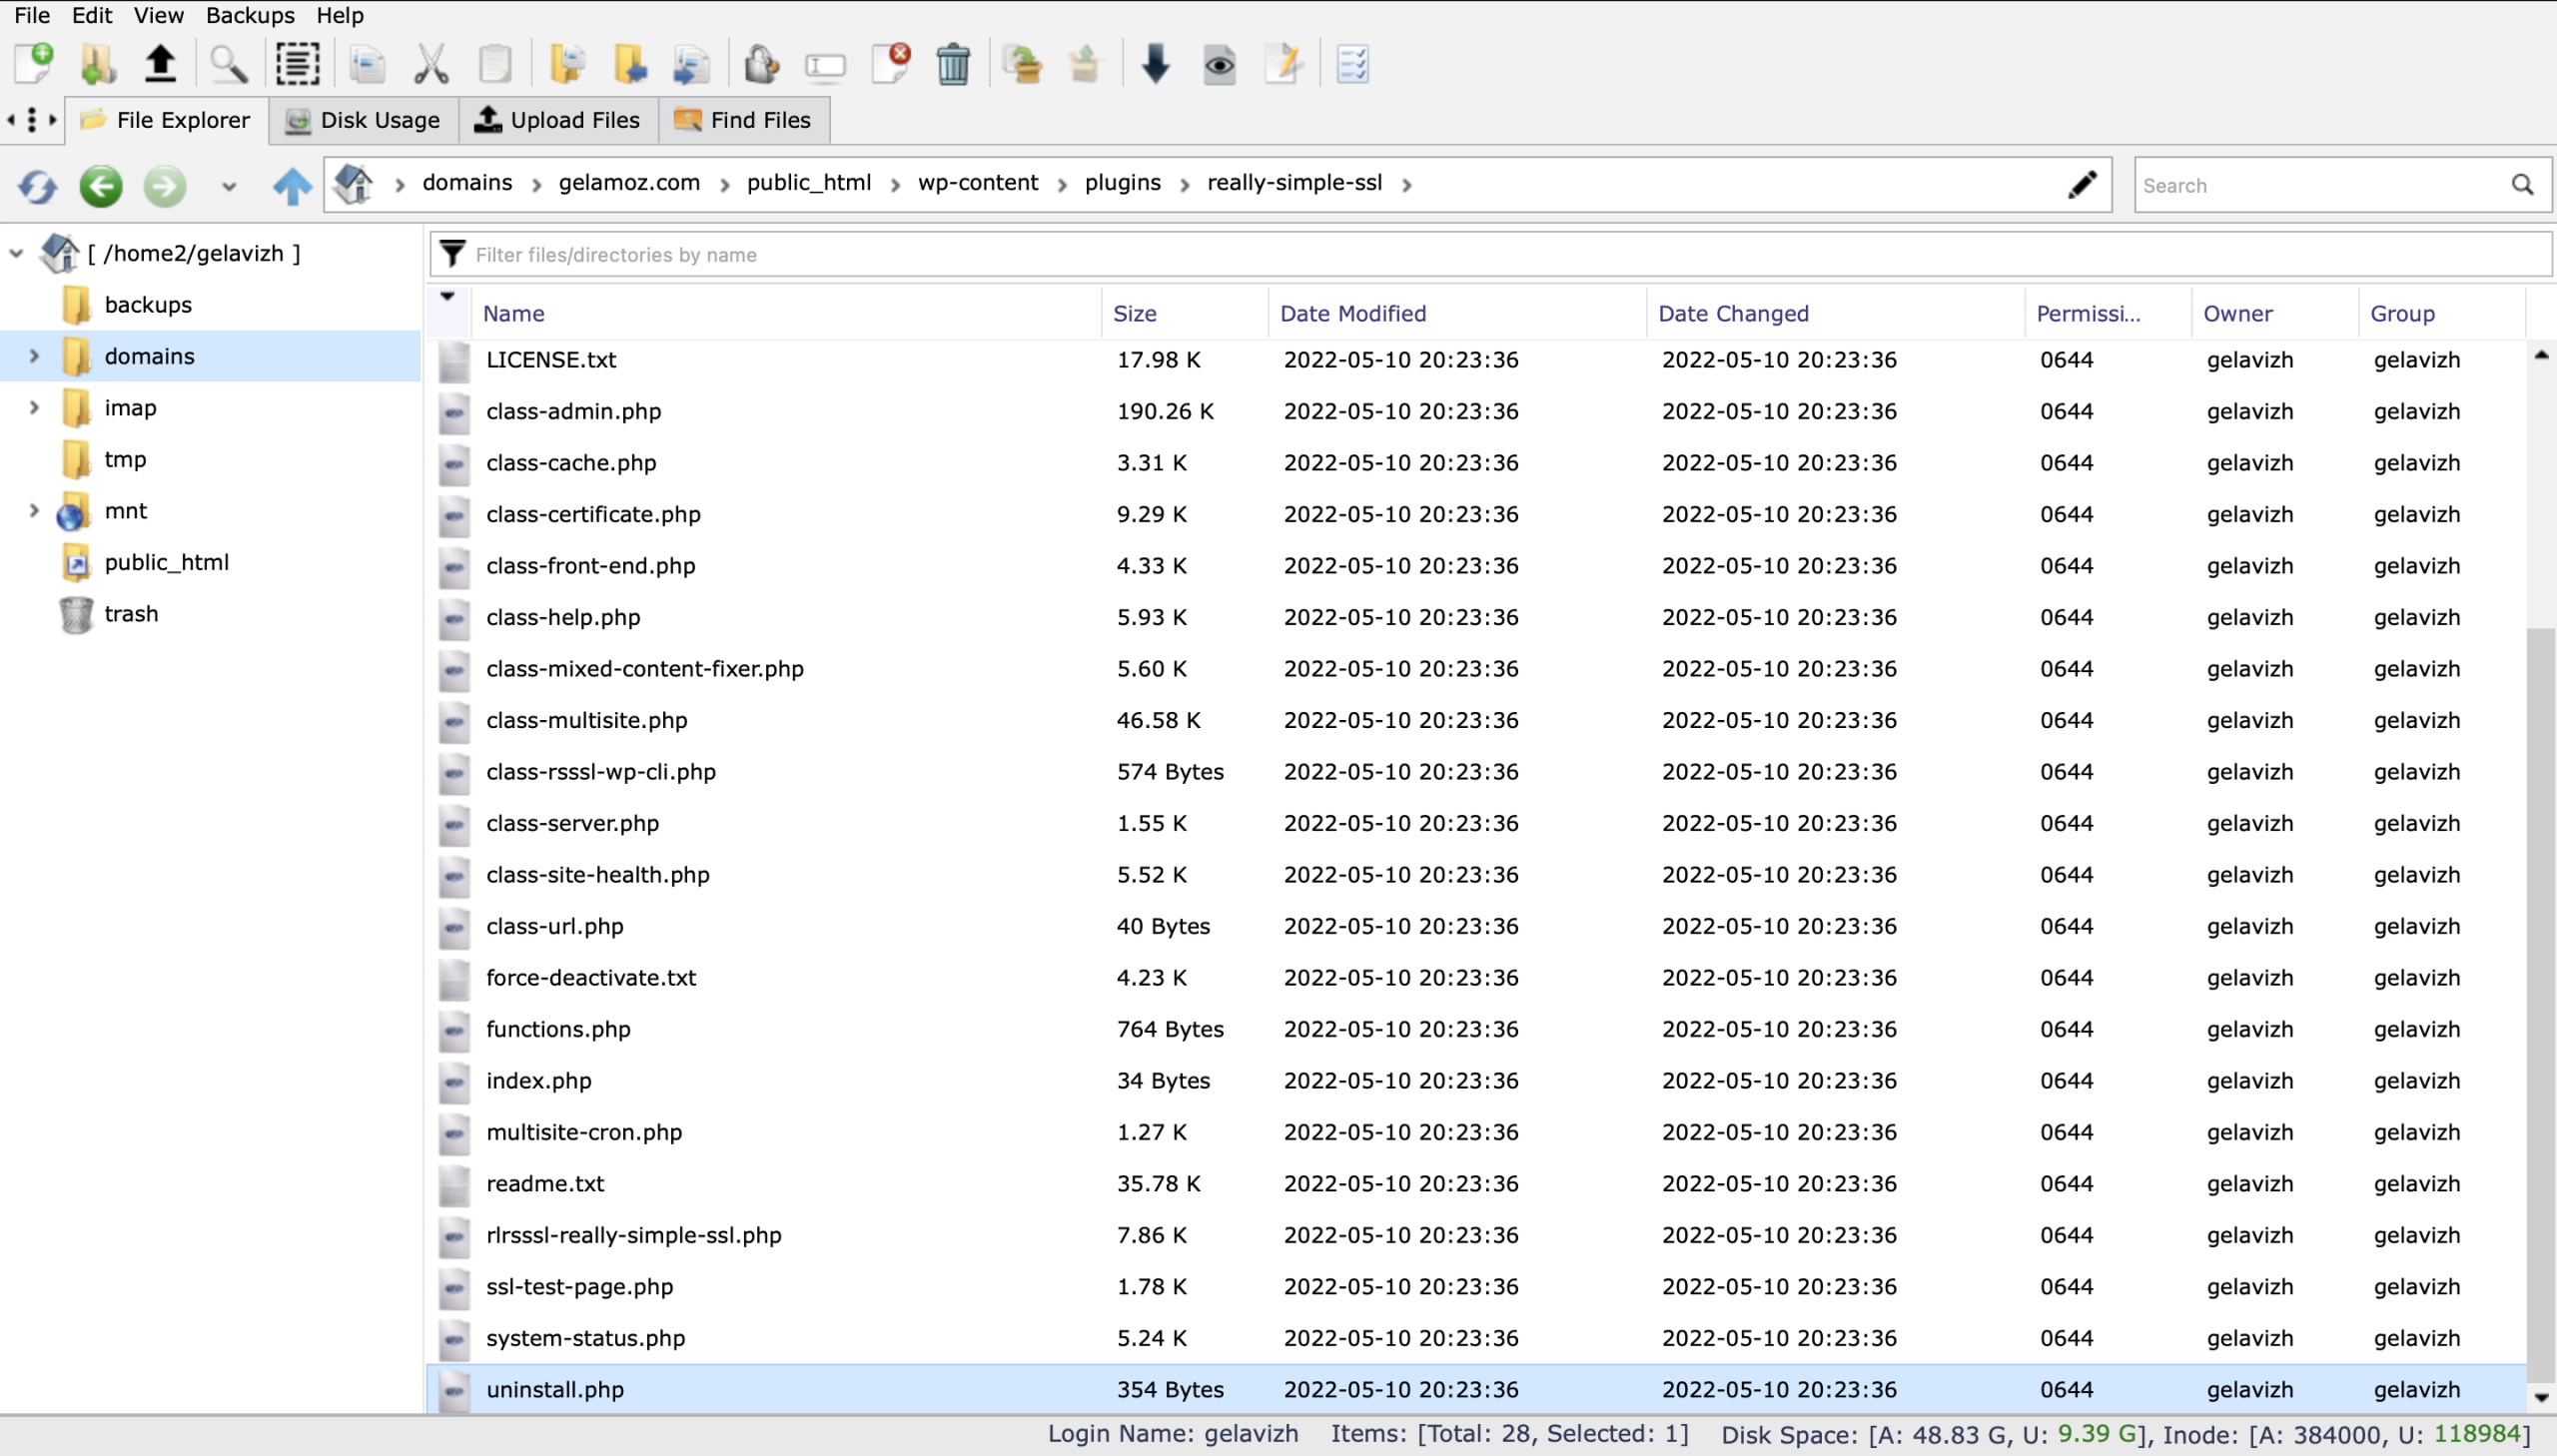Click the Upload arrow toolbar icon
Screen dimensions: 2557x1456
point(160,64)
